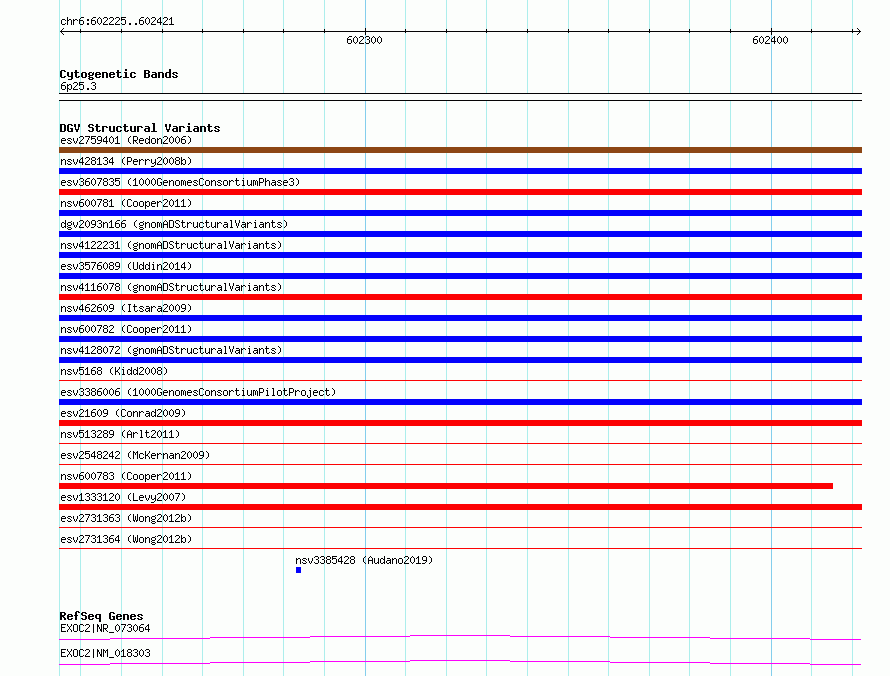Image resolution: width=890 pixels, height=676 pixels.
Task: Select the nsv428134 (Perry2008b) label
Action: (126, 161)
